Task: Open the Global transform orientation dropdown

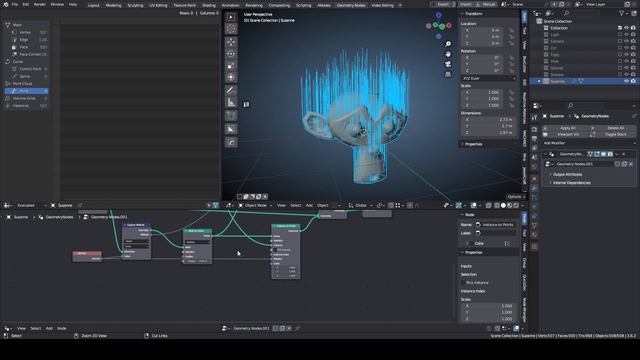Action: pos(360,205)
